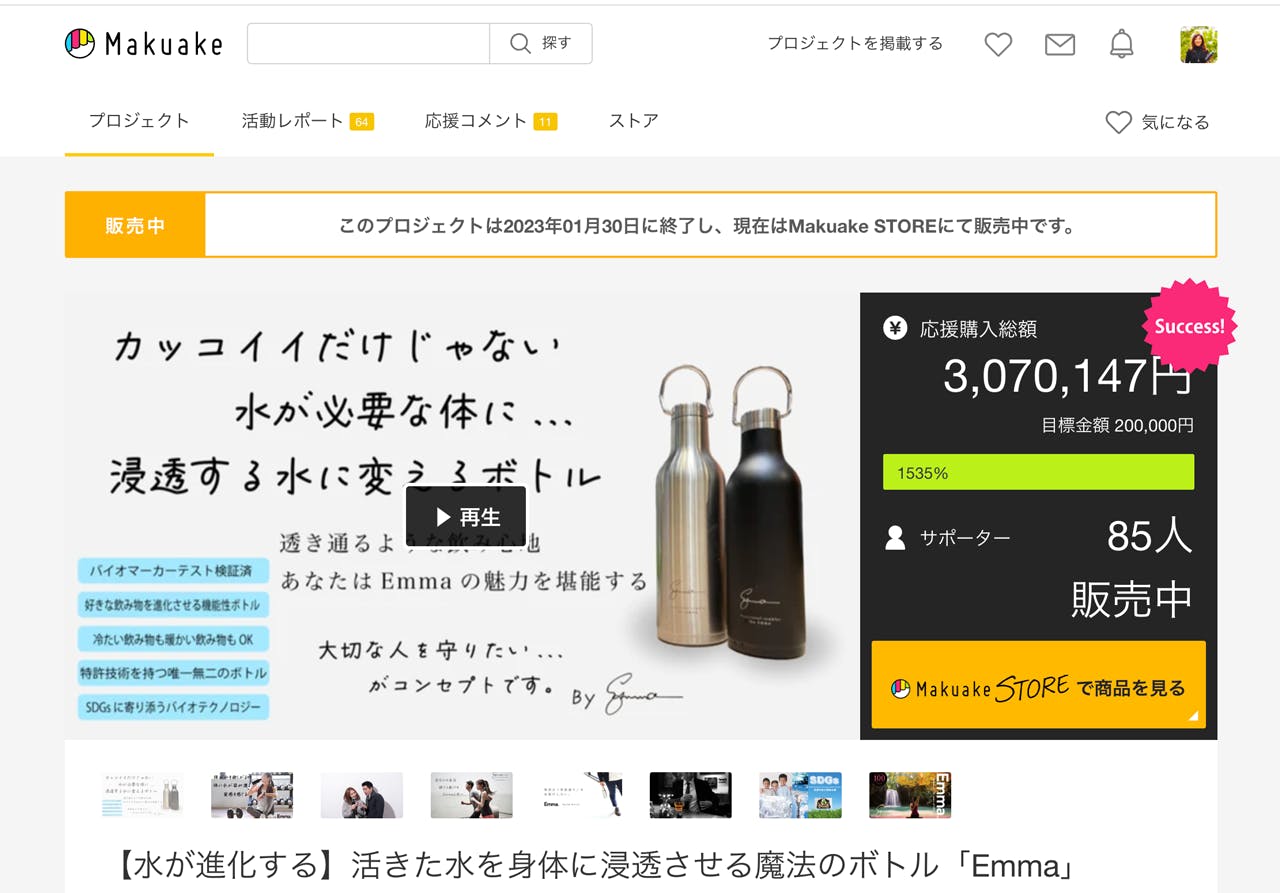Play the project video with 再生 button
This screenshot has width=1280, height=893.
click(466, 517)
